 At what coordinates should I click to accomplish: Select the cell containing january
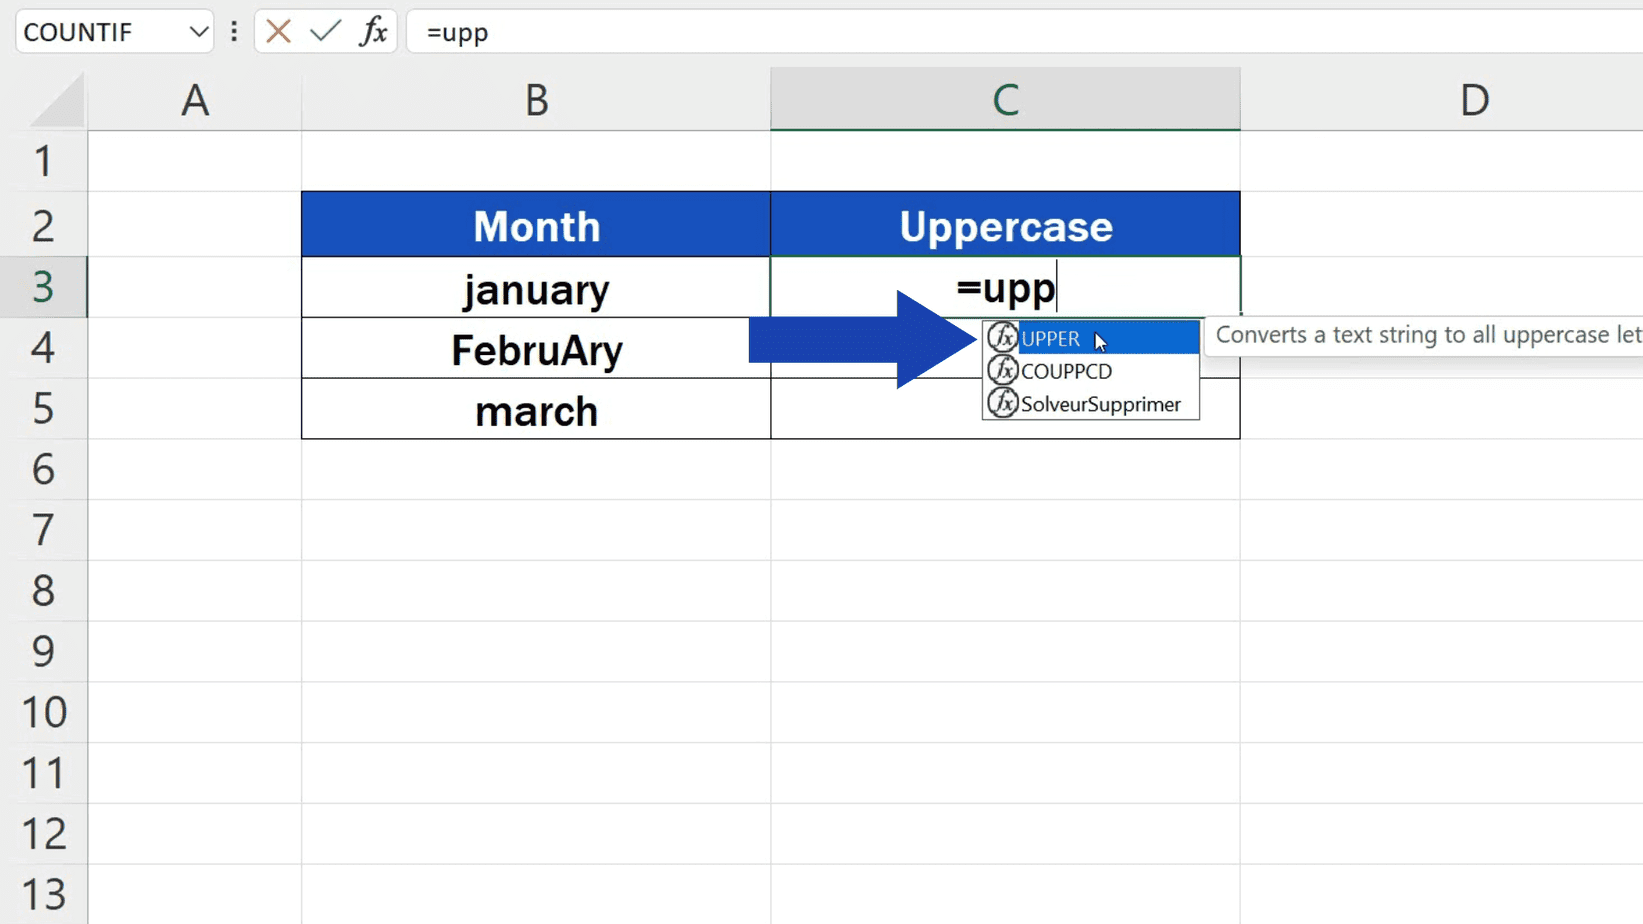click(x=536, y=288)
